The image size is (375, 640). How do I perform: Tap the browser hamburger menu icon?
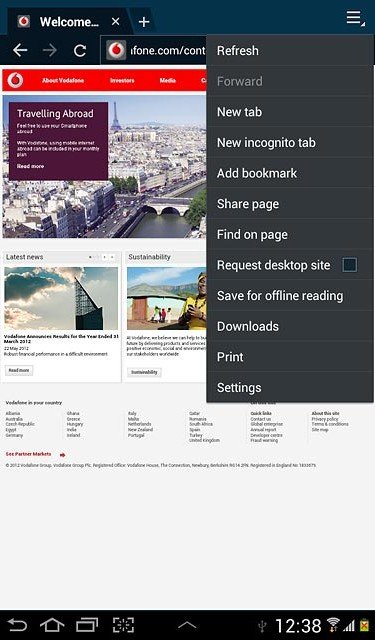point(355,19)
